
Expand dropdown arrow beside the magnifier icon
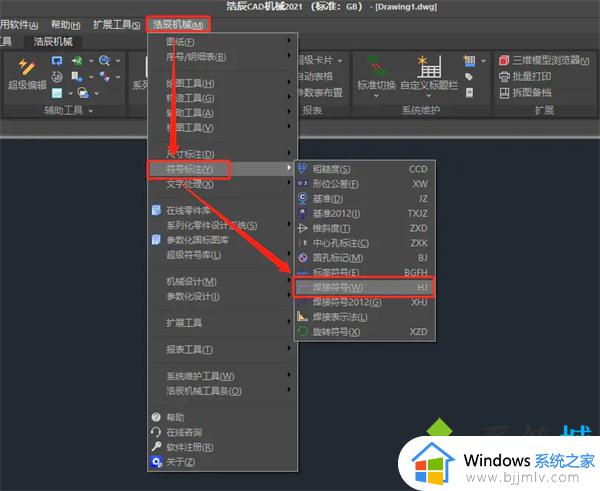[118, 61]
